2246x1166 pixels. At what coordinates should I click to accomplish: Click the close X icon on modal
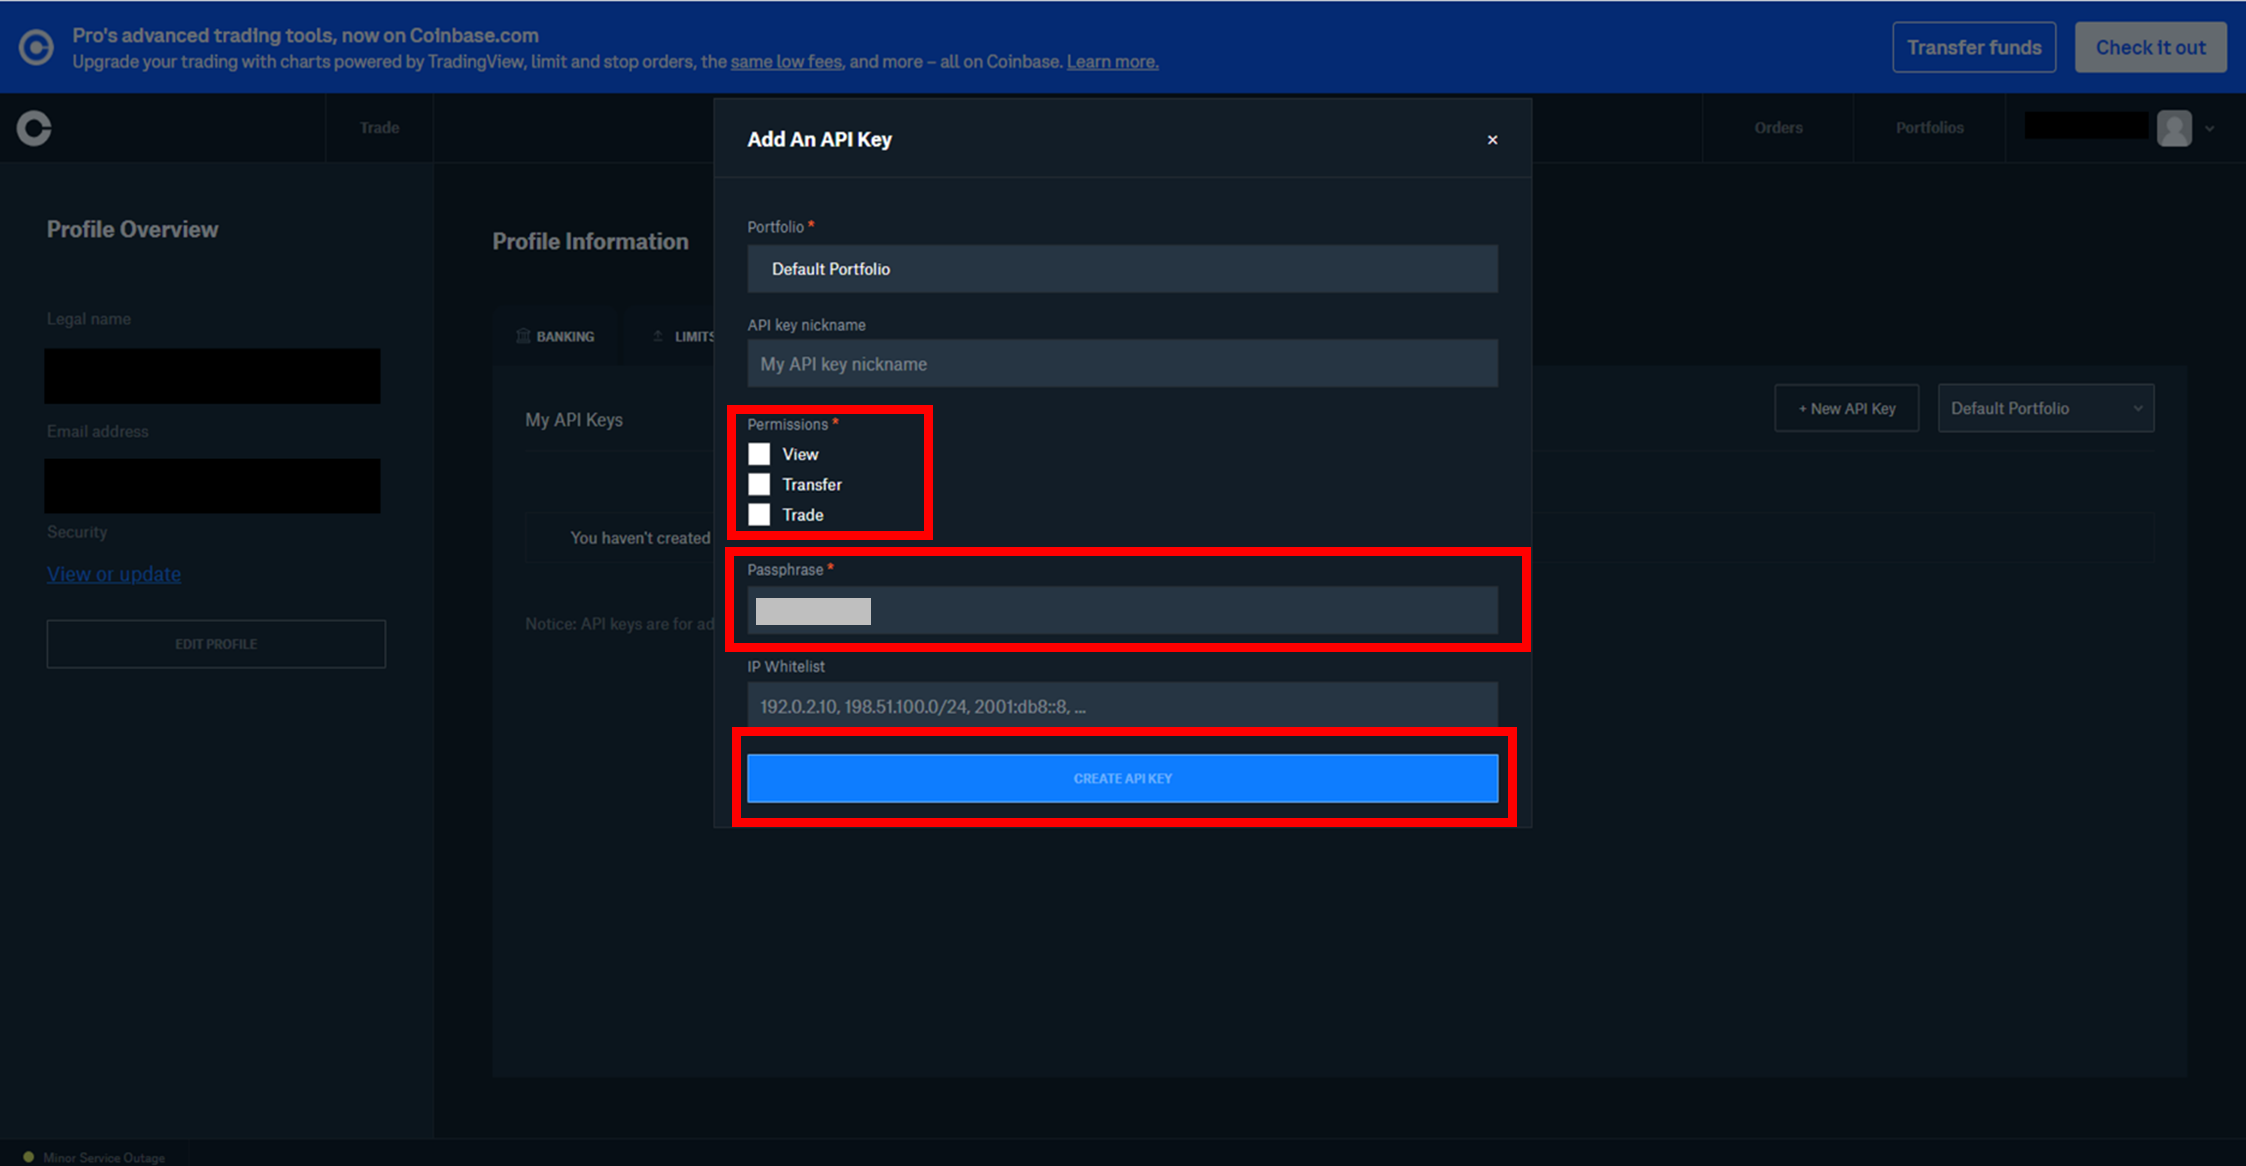click(1493, 140)
